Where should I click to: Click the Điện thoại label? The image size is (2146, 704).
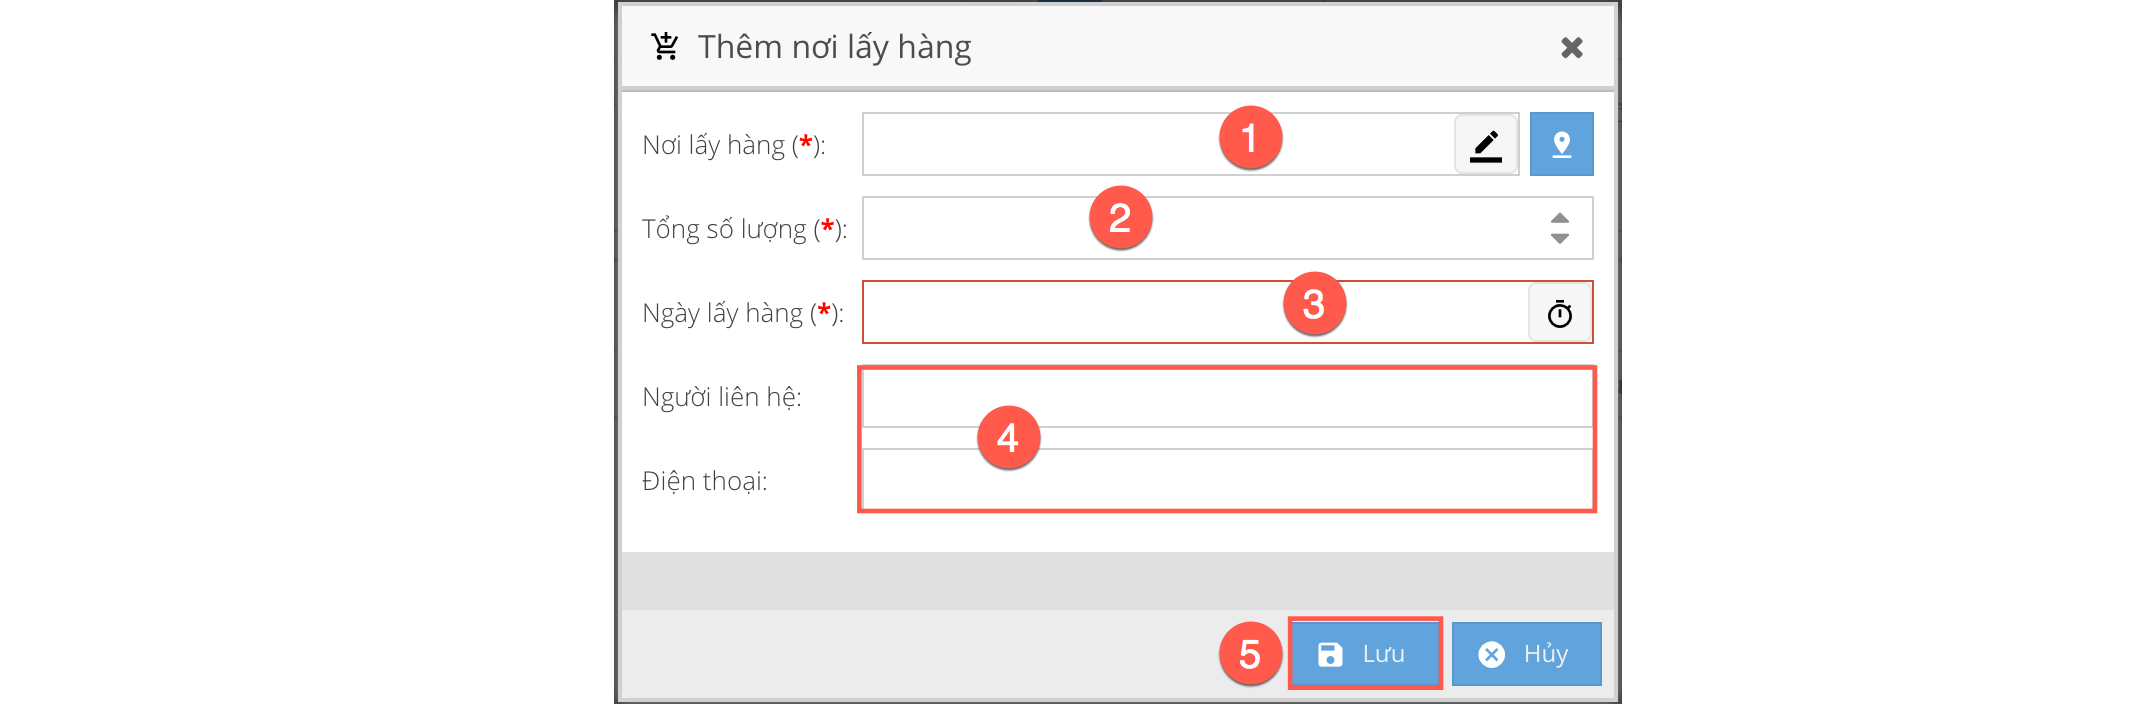[x=704, y=482]
